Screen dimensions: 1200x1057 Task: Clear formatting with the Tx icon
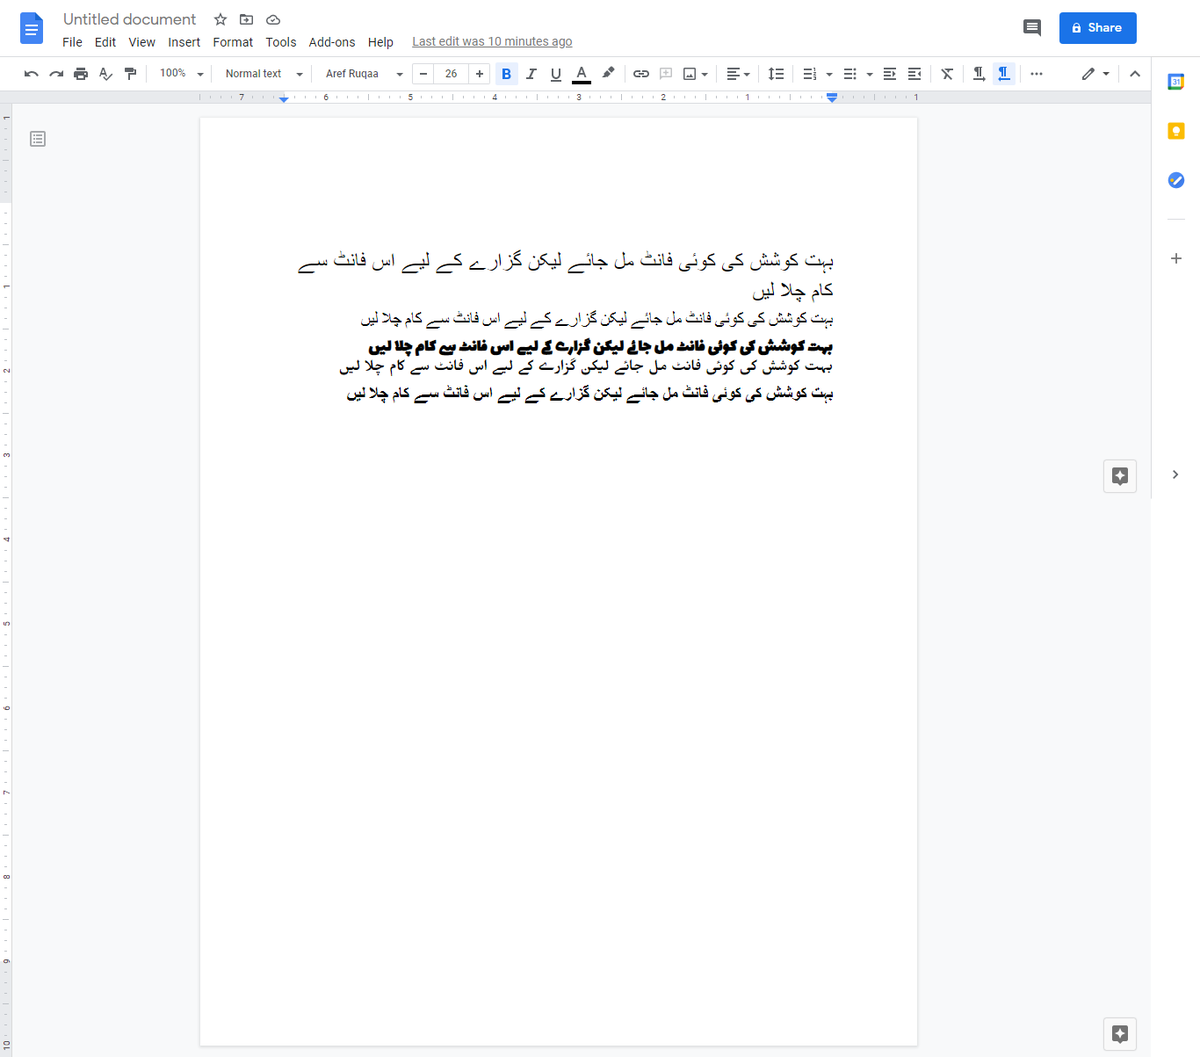click(947, 74)
